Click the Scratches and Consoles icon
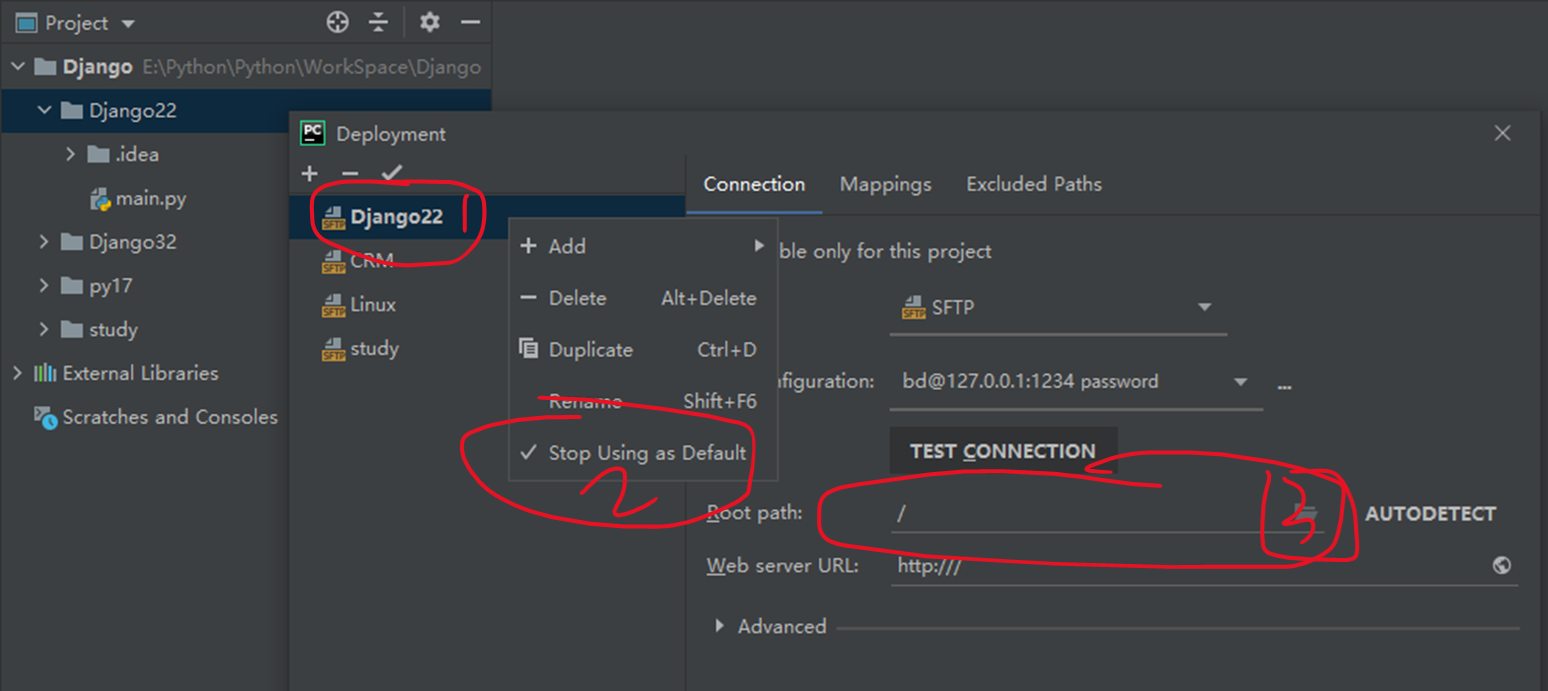1548x691 pixels. pyautogui.click(x=45, y=417)
